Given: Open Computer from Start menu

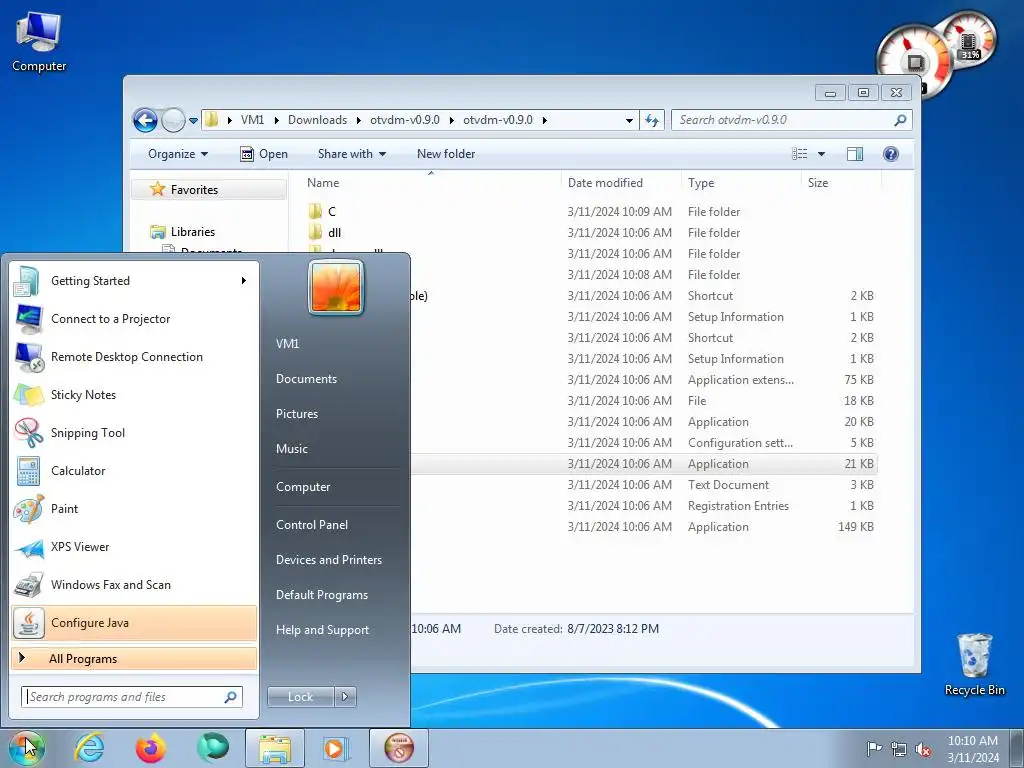Looking at the screenshot, I should (x=303, y=487).
